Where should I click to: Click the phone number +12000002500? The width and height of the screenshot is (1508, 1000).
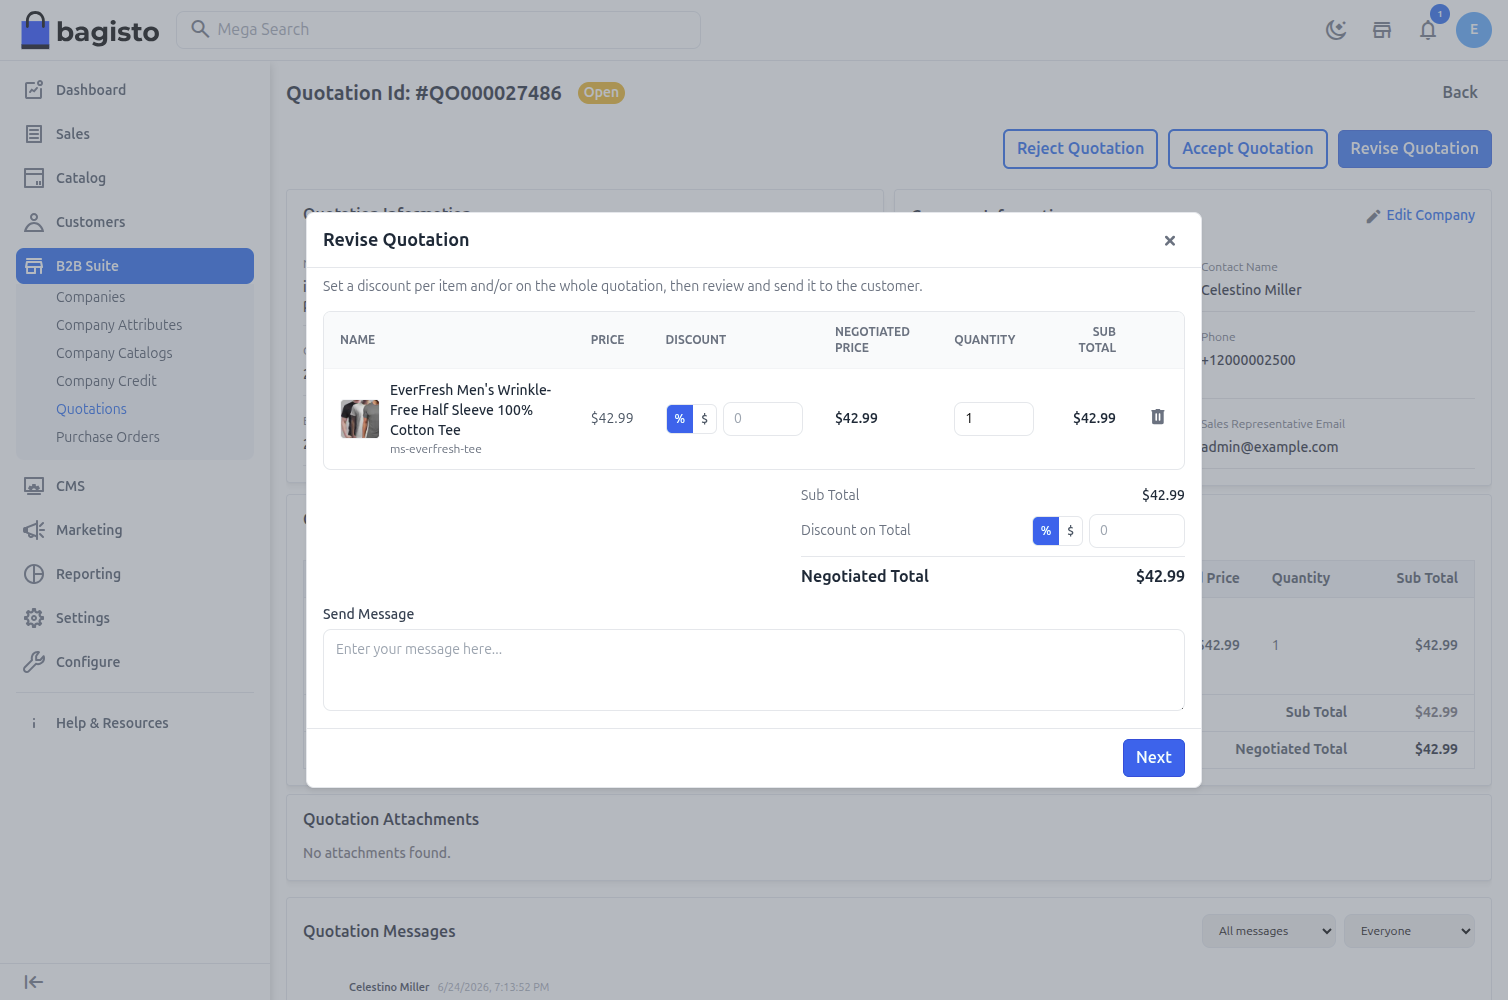pos(1248,360)
